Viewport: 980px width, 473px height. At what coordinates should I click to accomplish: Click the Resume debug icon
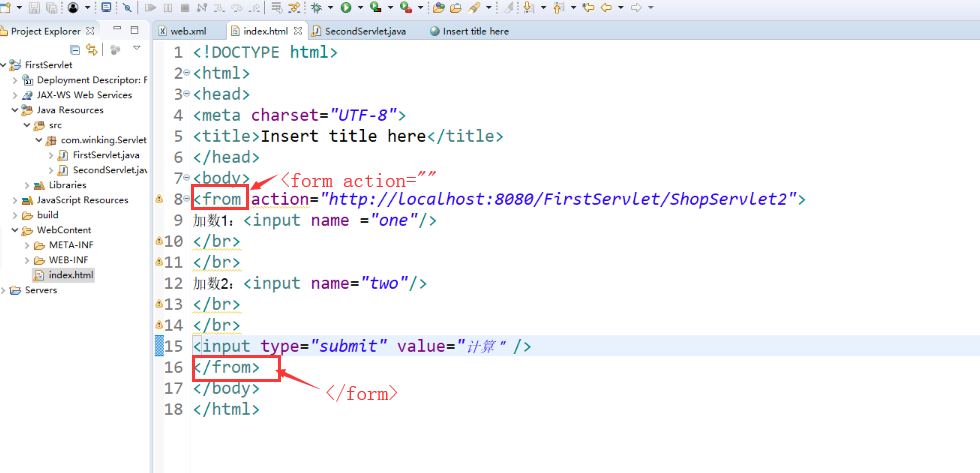150,7
